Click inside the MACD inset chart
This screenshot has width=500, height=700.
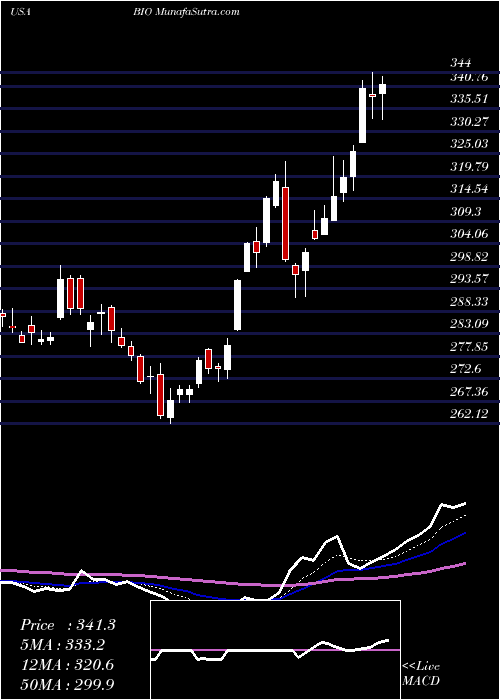point(275,650)
